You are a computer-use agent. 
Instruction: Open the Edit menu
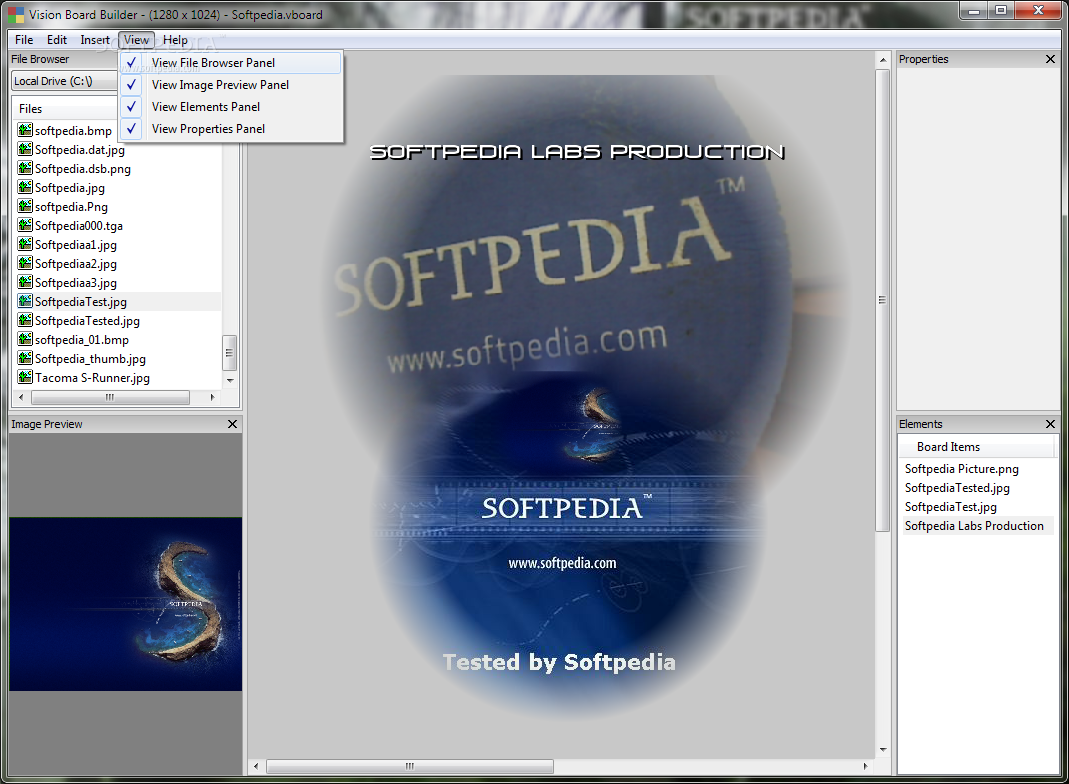point(57,40)
